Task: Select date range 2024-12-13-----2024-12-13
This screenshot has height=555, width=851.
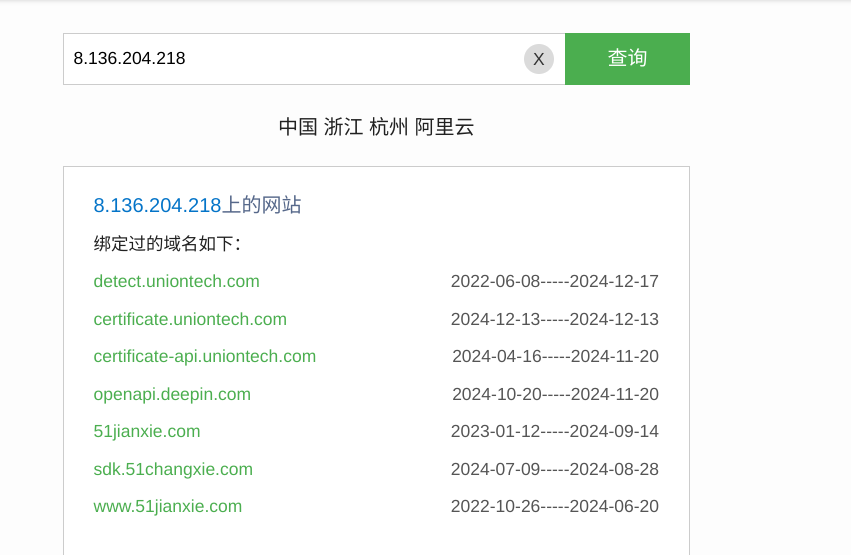Action: 555,319
